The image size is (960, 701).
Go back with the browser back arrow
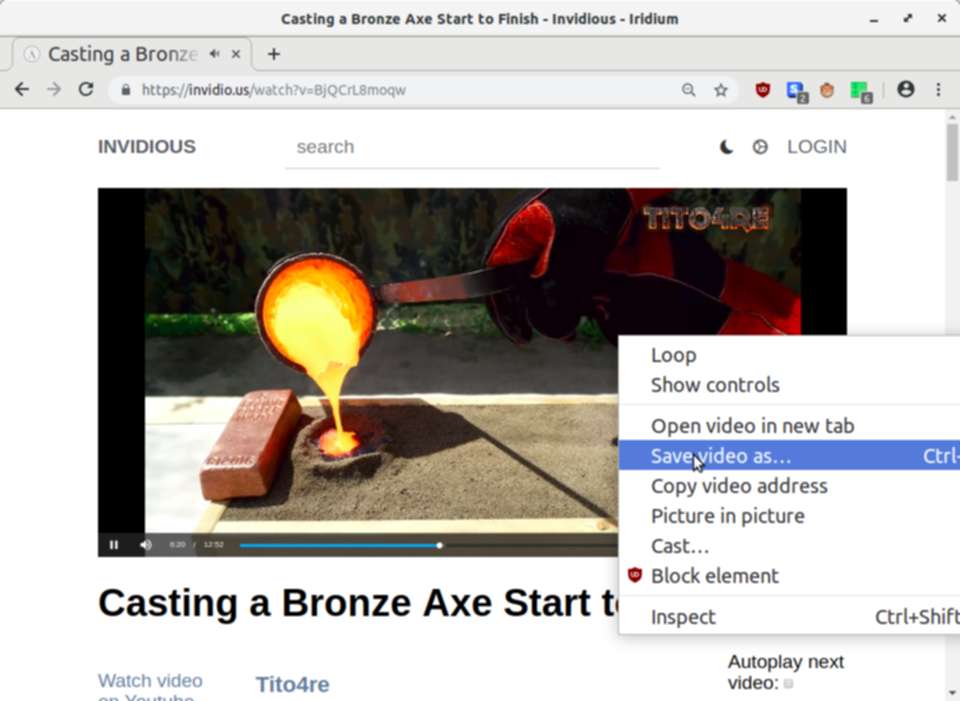pyautogui.click(x=22, y=89)
